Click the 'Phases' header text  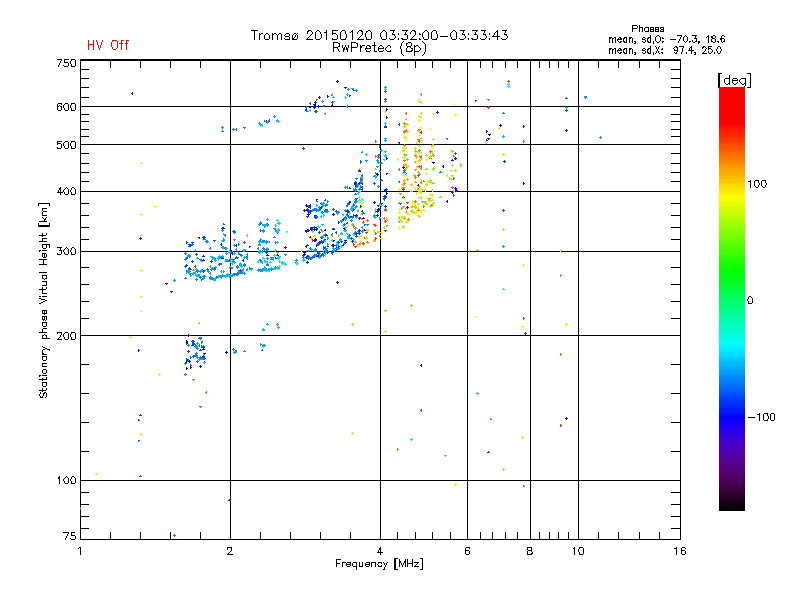point(647,29)
